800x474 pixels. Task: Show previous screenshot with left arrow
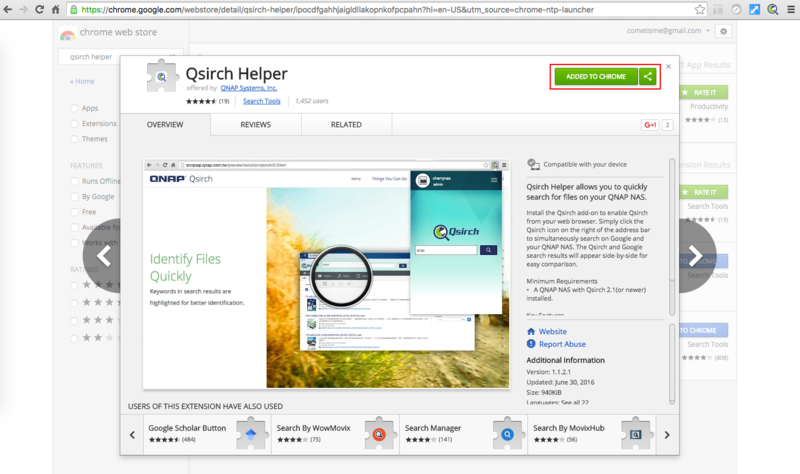click(104, 256)
